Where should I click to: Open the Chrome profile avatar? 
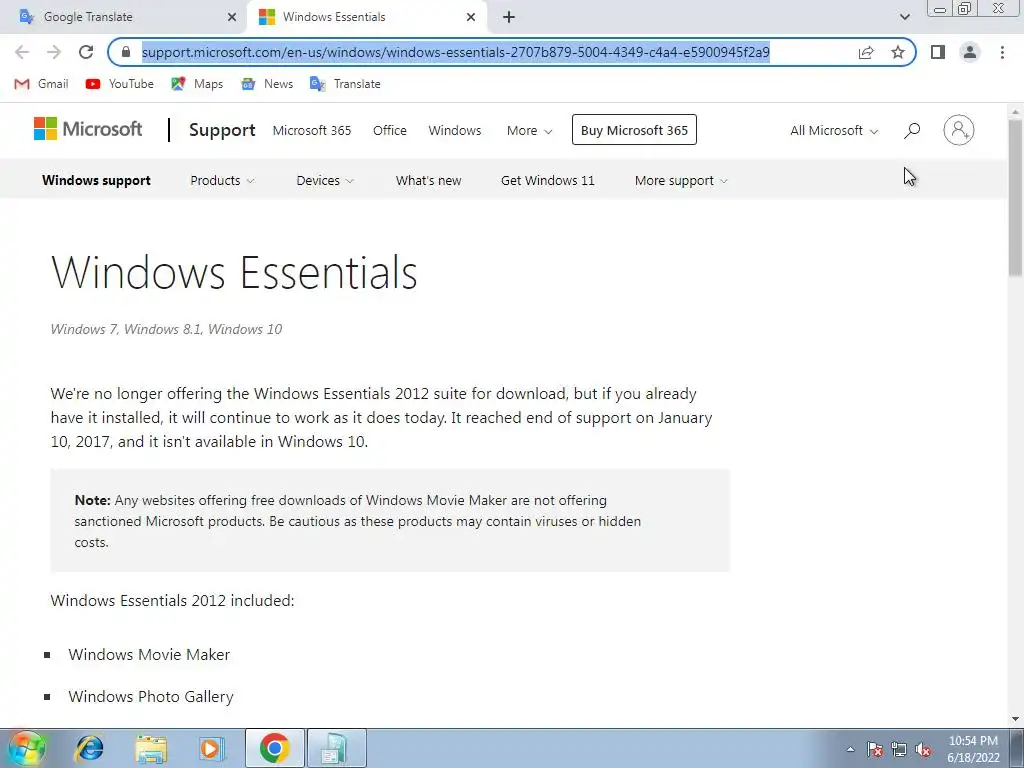[x=970, y=52]
